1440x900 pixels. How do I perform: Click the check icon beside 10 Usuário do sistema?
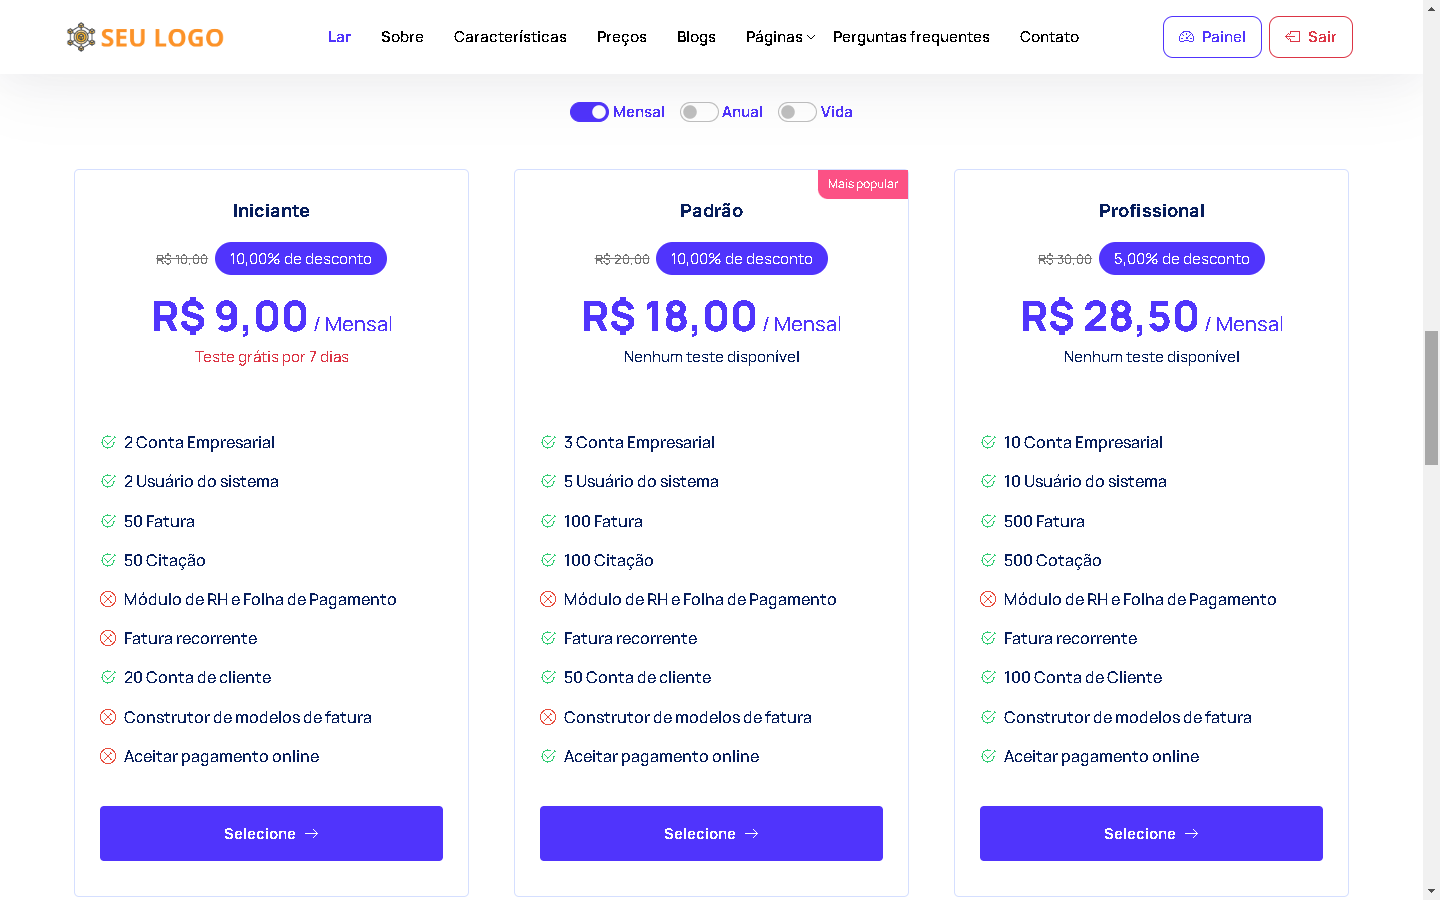988,481
